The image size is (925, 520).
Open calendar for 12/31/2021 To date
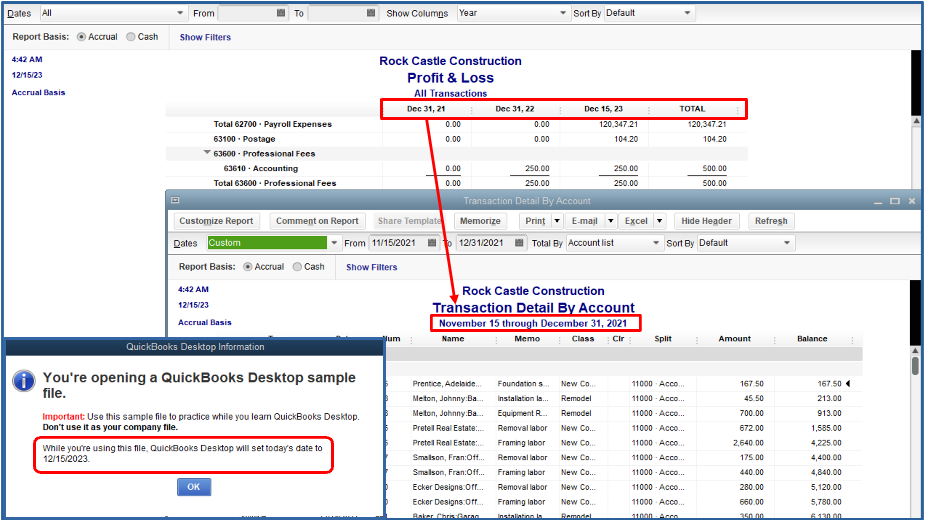click(519, 243)
